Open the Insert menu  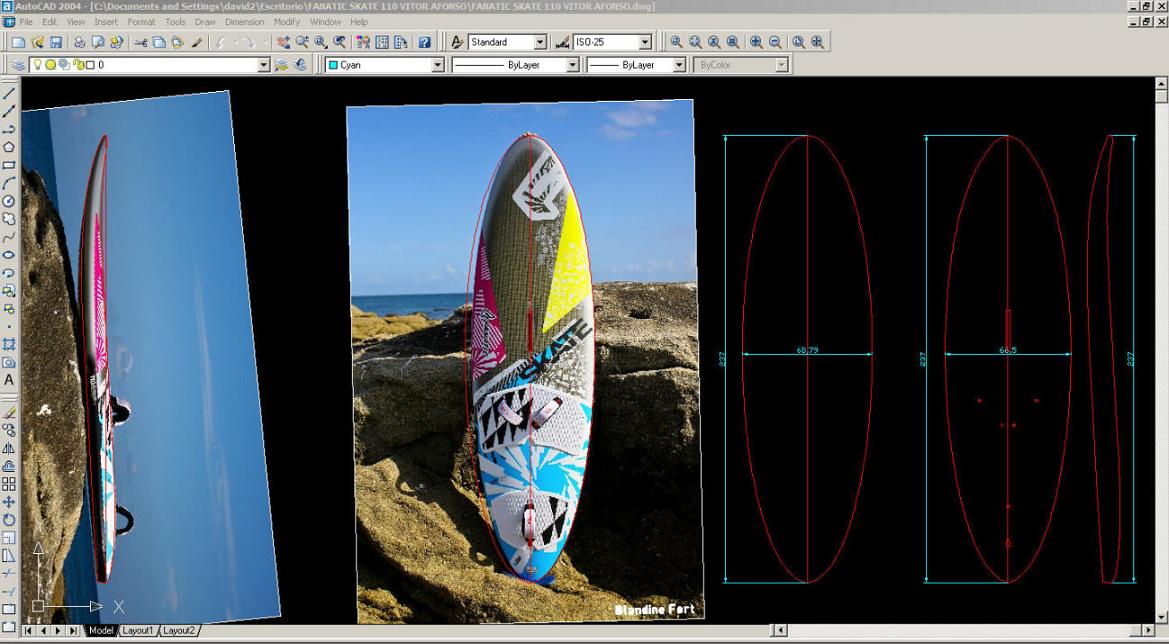click(x=106, y=22)
